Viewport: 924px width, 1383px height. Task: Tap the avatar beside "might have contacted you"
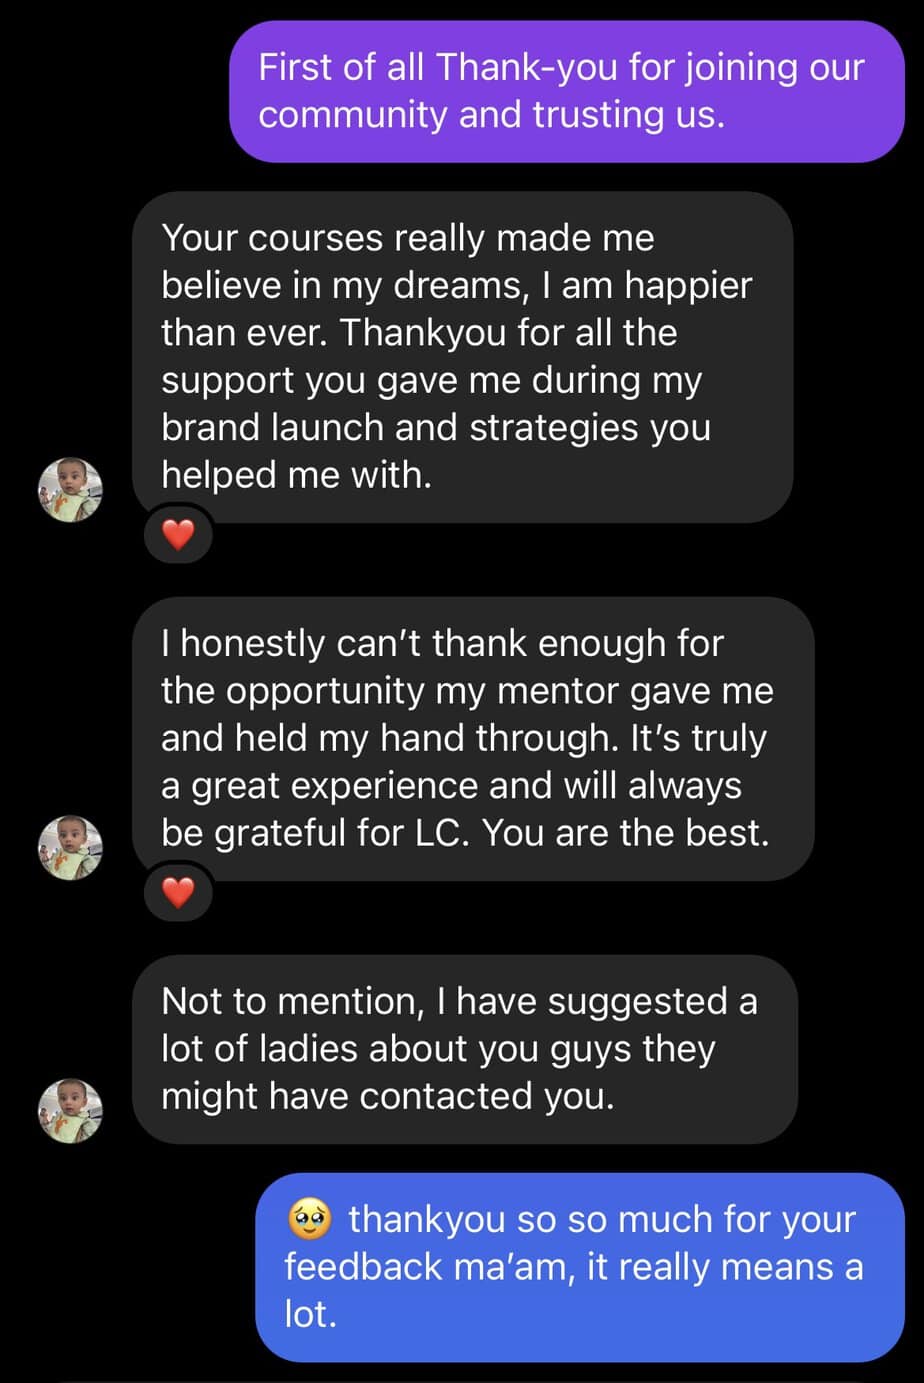(x=70, y=1110)
